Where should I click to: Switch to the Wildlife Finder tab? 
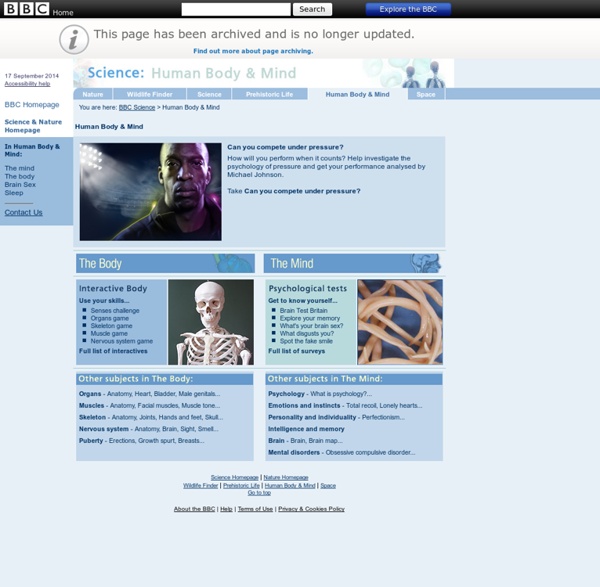pos(149,94)
